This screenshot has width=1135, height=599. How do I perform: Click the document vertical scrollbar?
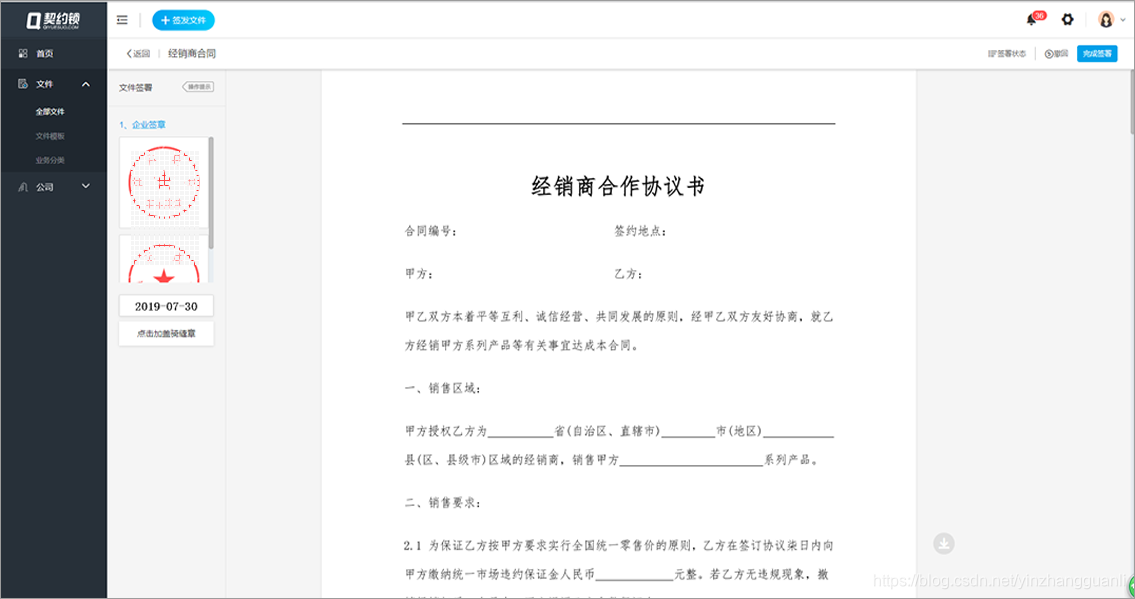1131,101
